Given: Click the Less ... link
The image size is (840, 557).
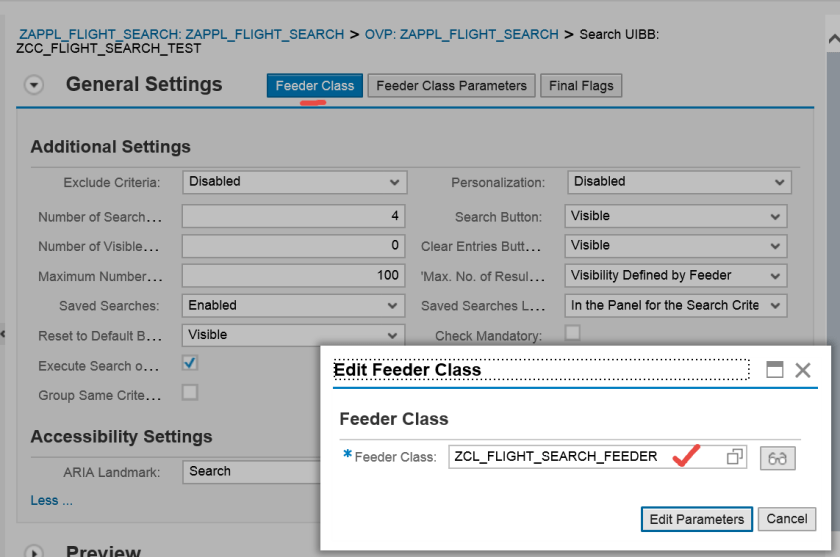Looking at the screenshot, I should 51,500.
